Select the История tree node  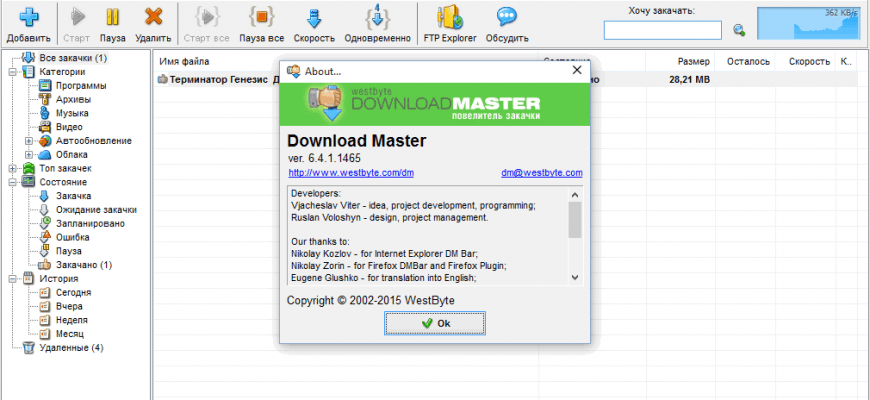pyautogui.click(x=59, y=279)
